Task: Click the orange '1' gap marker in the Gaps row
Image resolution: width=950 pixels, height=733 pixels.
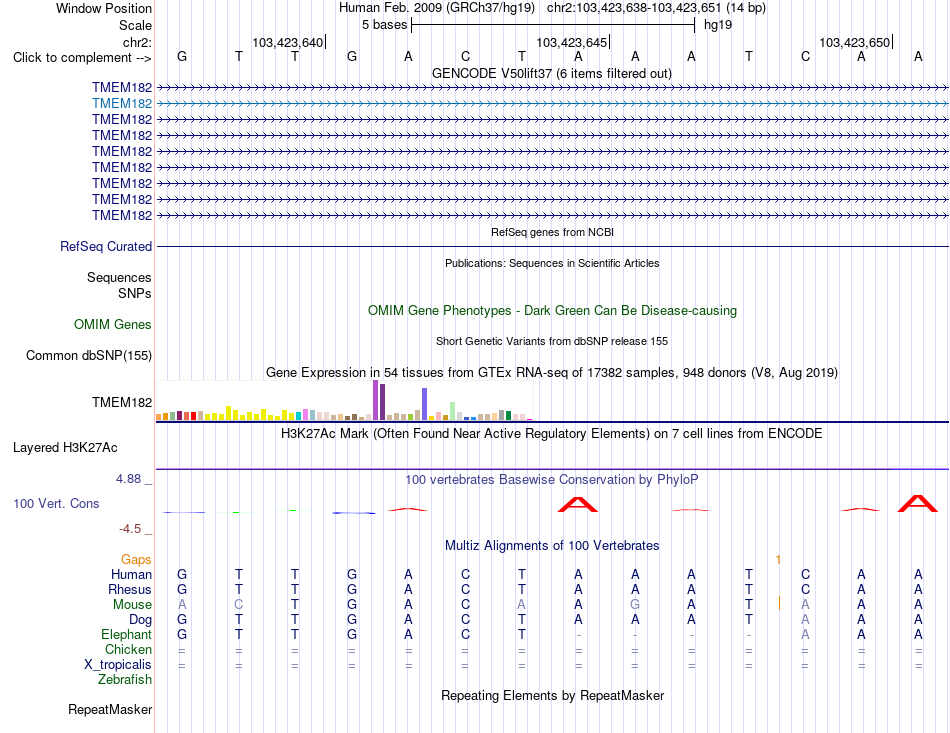Action: point(778,560)
